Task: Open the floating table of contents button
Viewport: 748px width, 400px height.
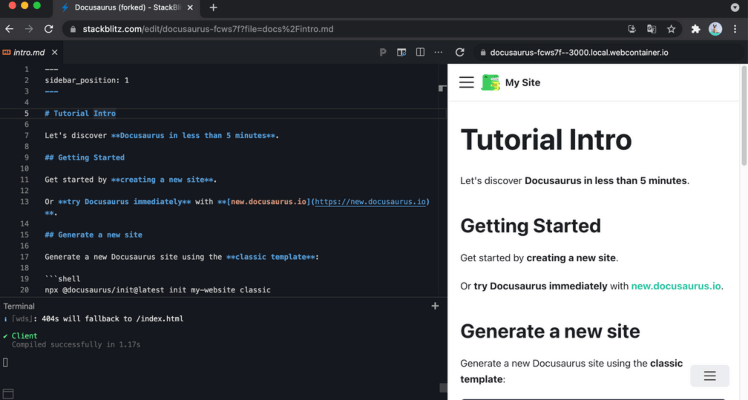Action: click(x=710, y=376)
